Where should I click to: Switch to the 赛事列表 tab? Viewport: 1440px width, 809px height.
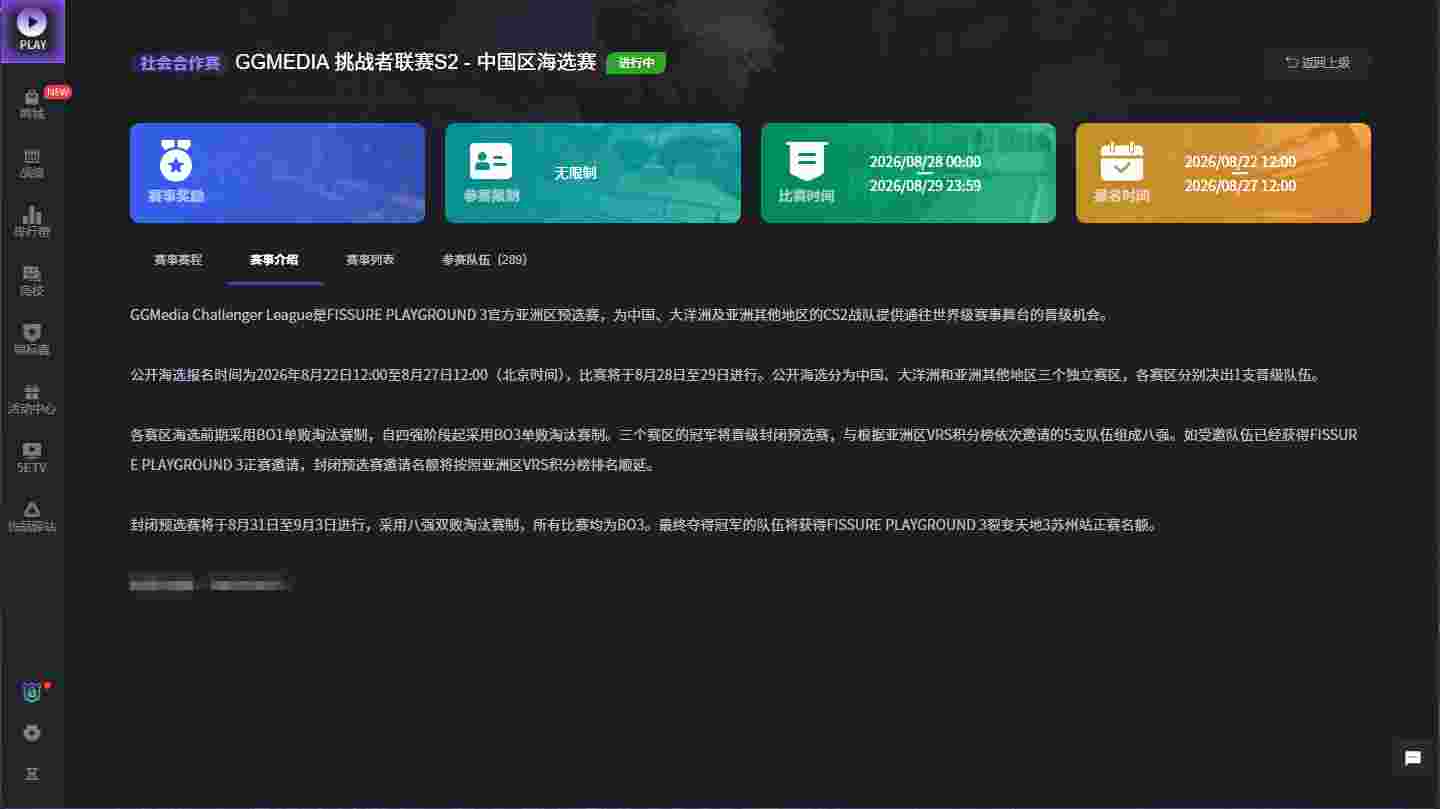click(370, 260)
